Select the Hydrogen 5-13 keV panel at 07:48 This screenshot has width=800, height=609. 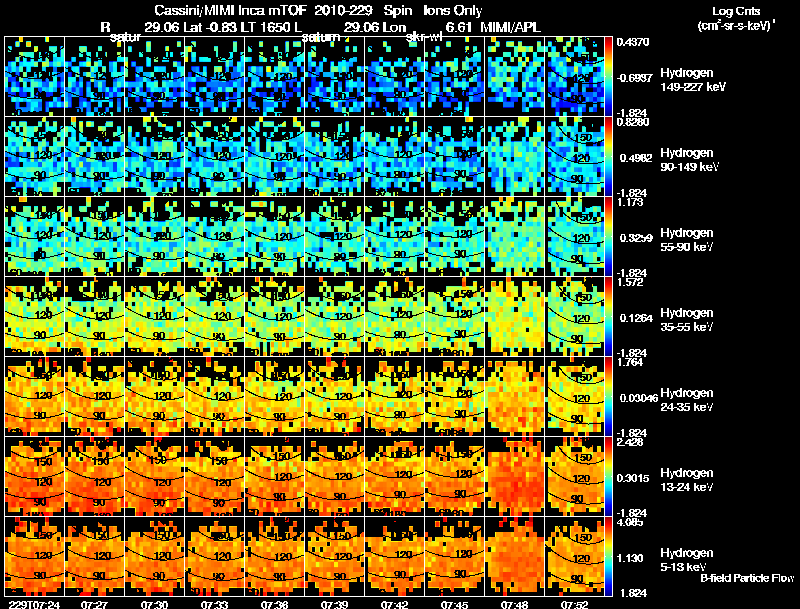coord(515,556)
